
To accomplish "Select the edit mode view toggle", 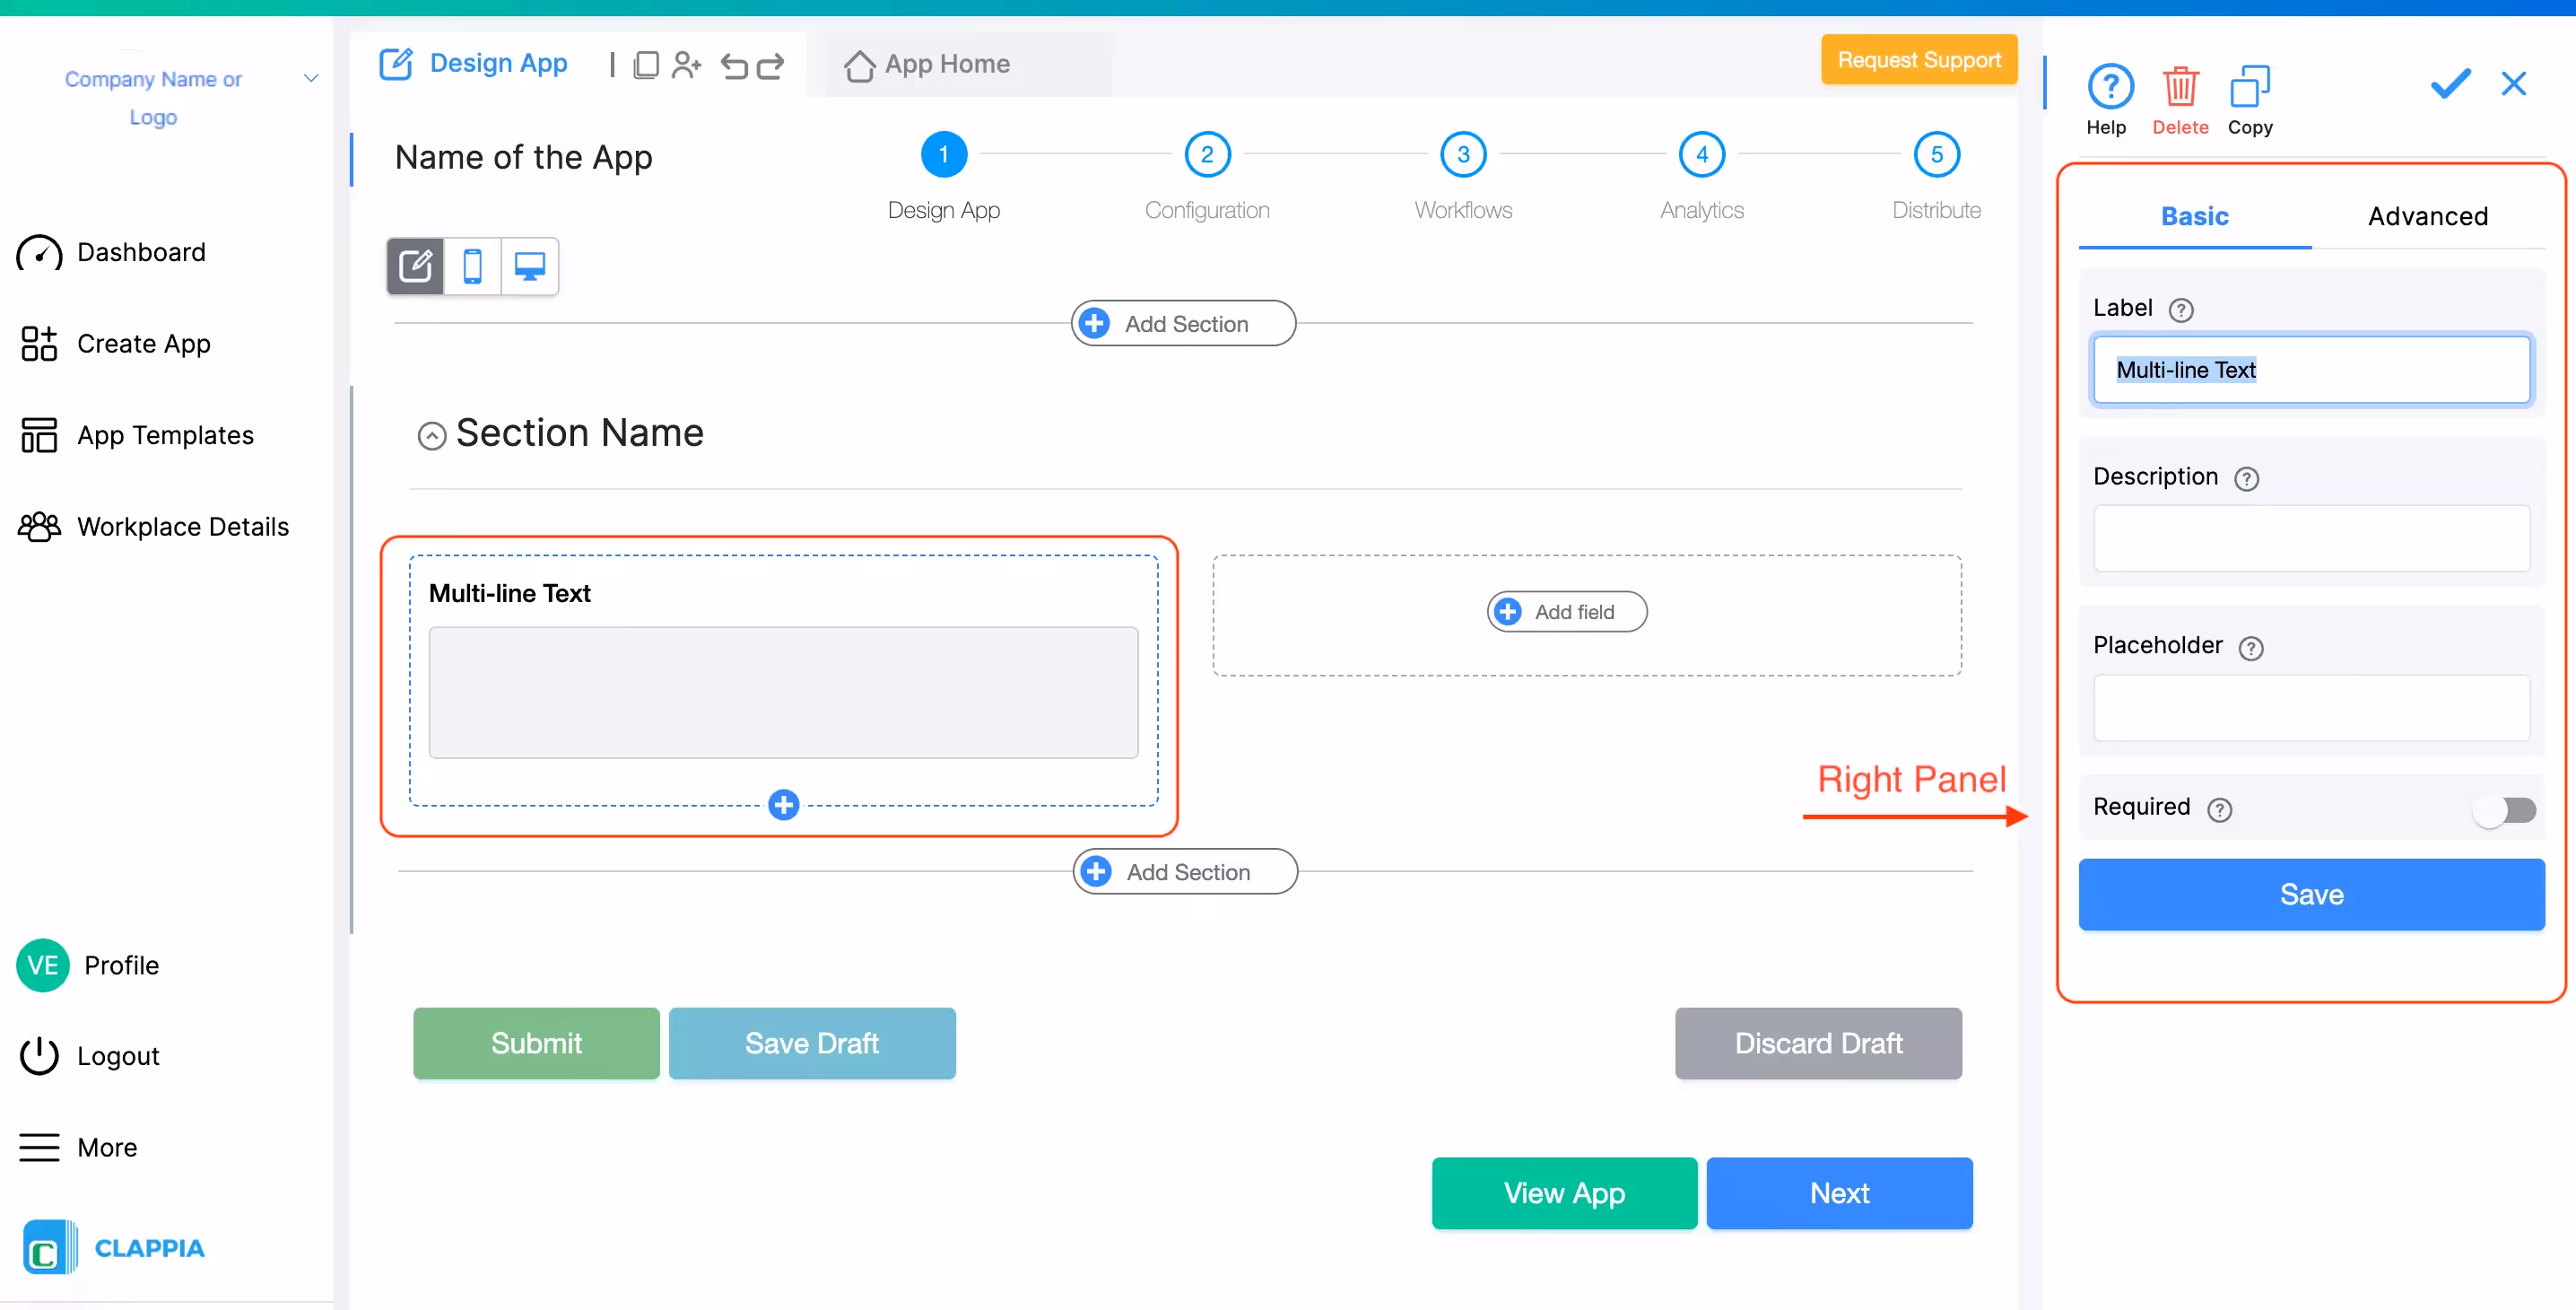I will [x=415, y=267].
